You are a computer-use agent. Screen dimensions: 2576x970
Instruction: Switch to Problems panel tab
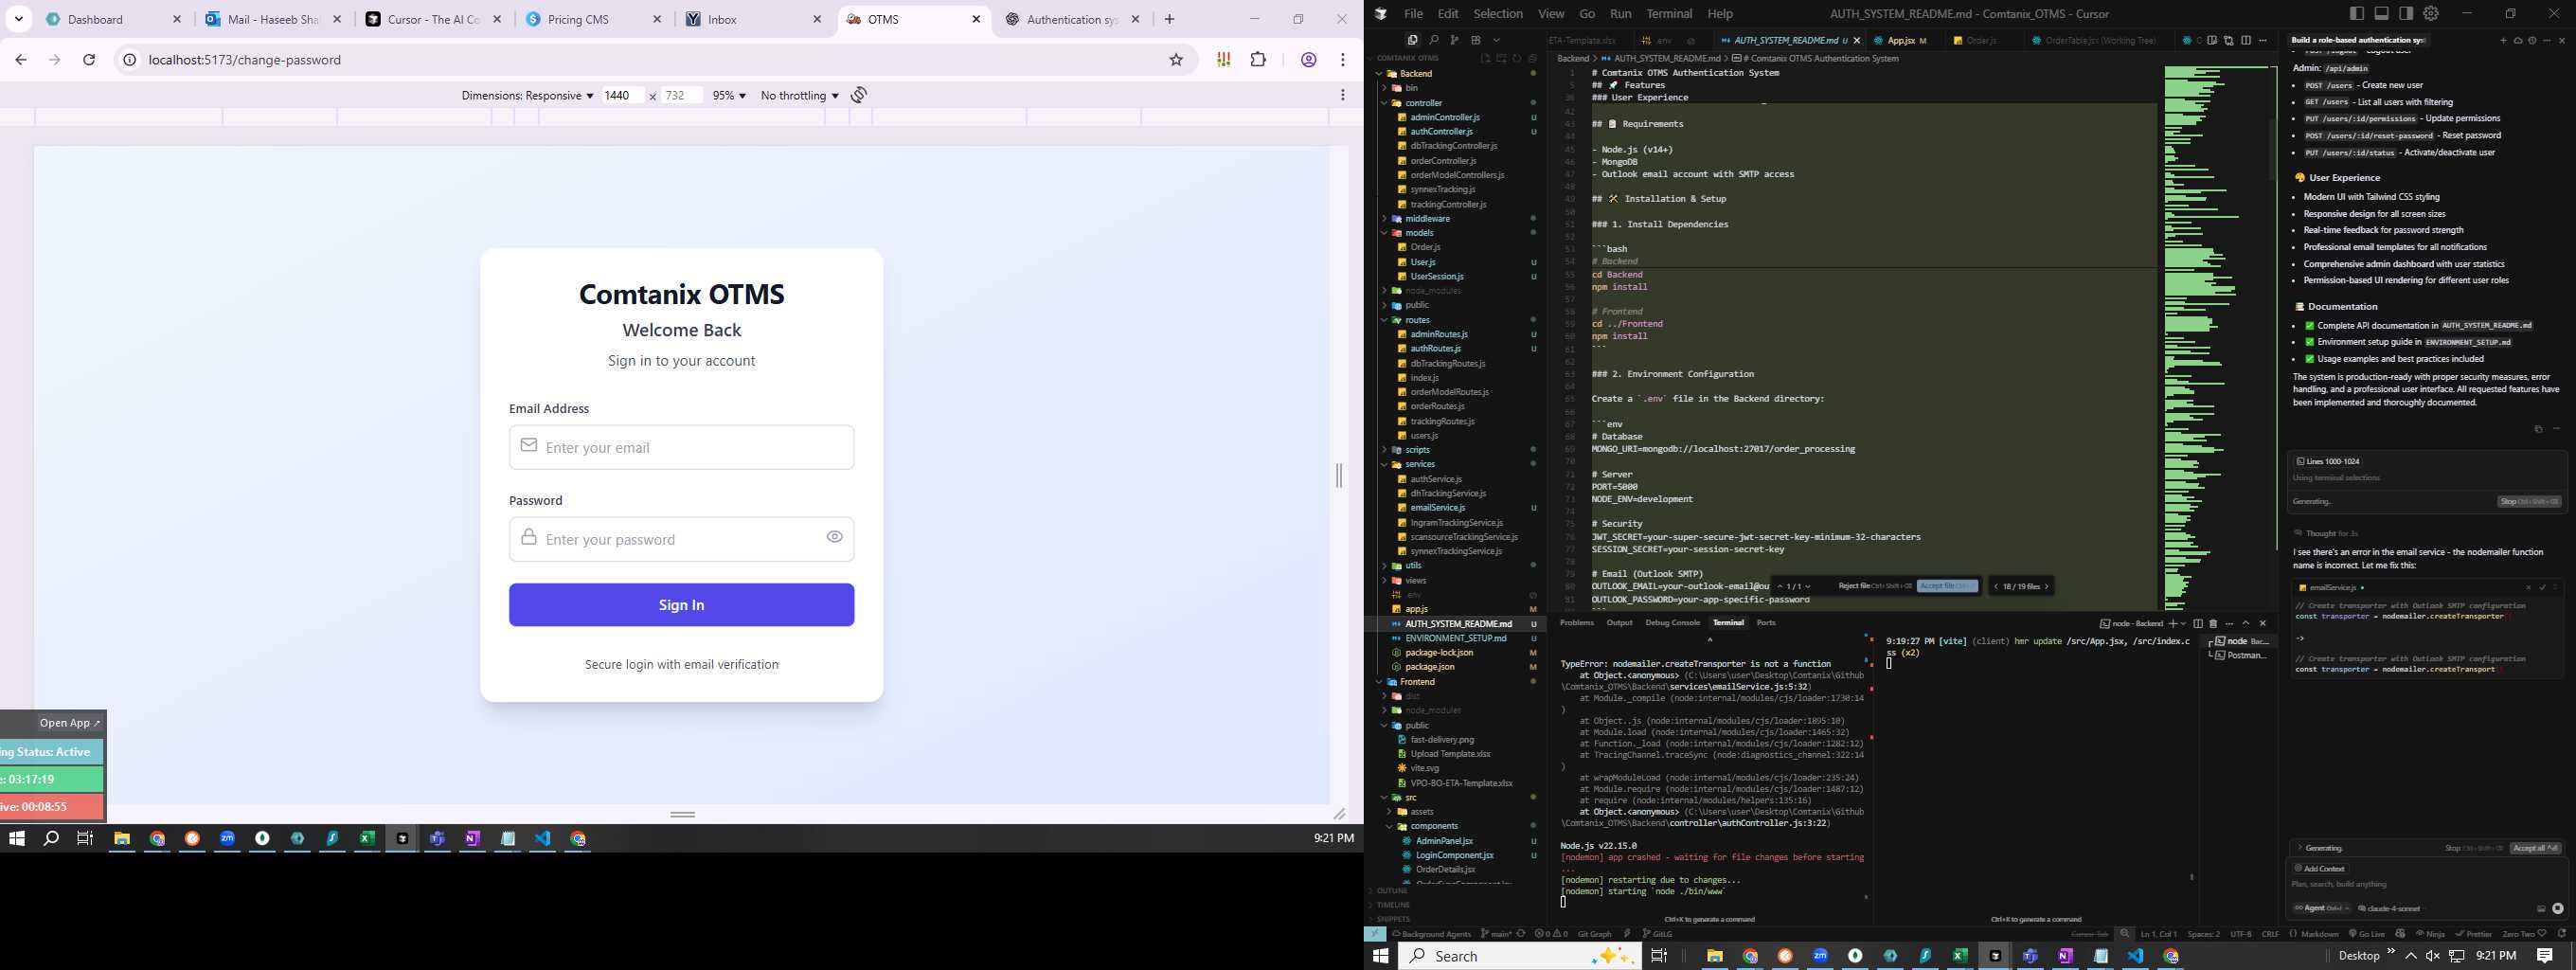[x=1576, y=622]
